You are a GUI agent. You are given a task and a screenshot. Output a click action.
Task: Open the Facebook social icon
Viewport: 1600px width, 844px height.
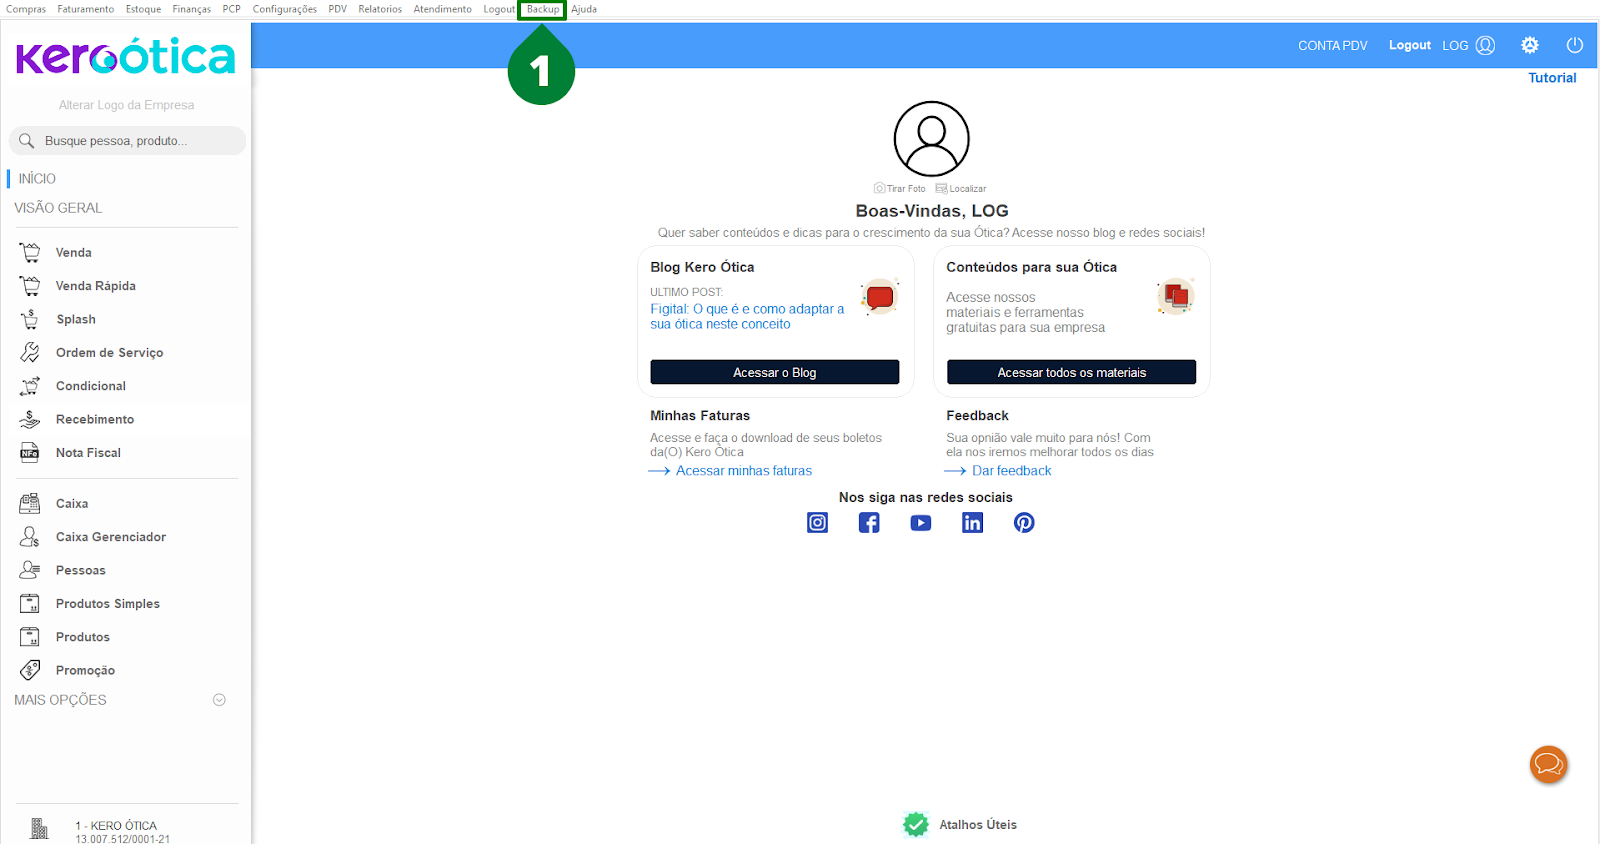pyautogui.click(x=869, y=523)
